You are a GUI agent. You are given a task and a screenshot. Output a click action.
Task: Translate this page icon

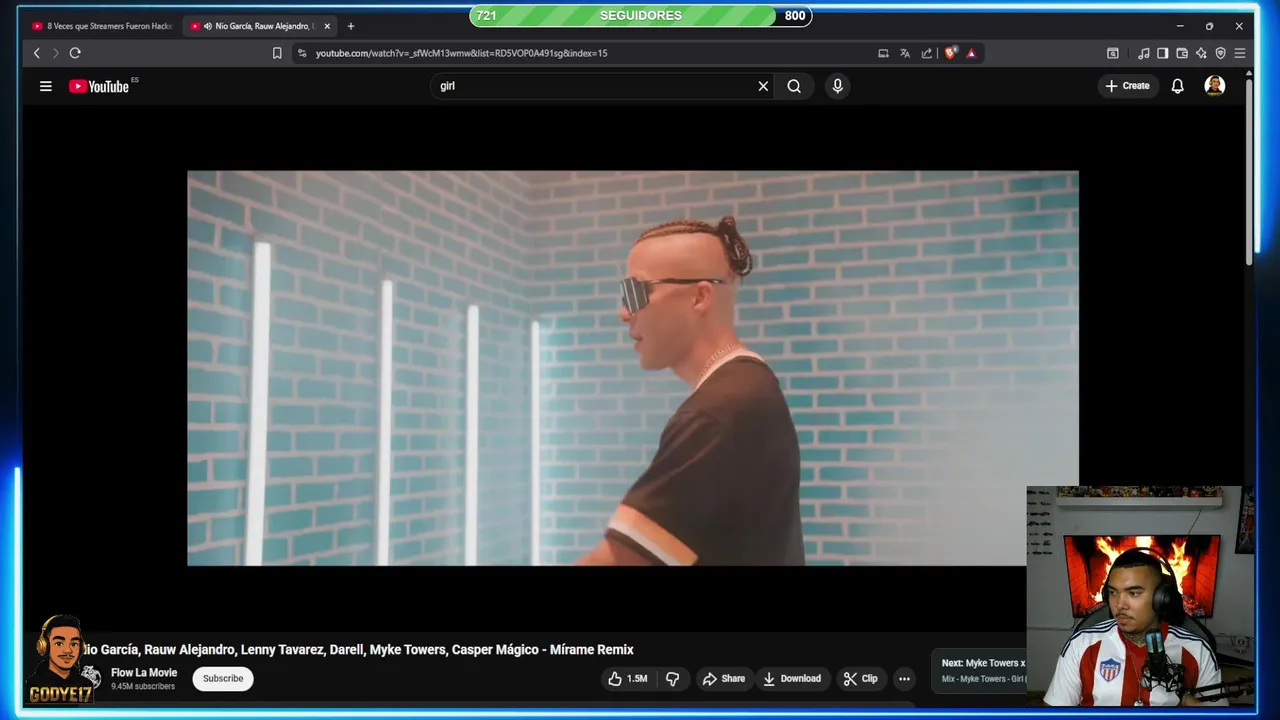(905, 53)
